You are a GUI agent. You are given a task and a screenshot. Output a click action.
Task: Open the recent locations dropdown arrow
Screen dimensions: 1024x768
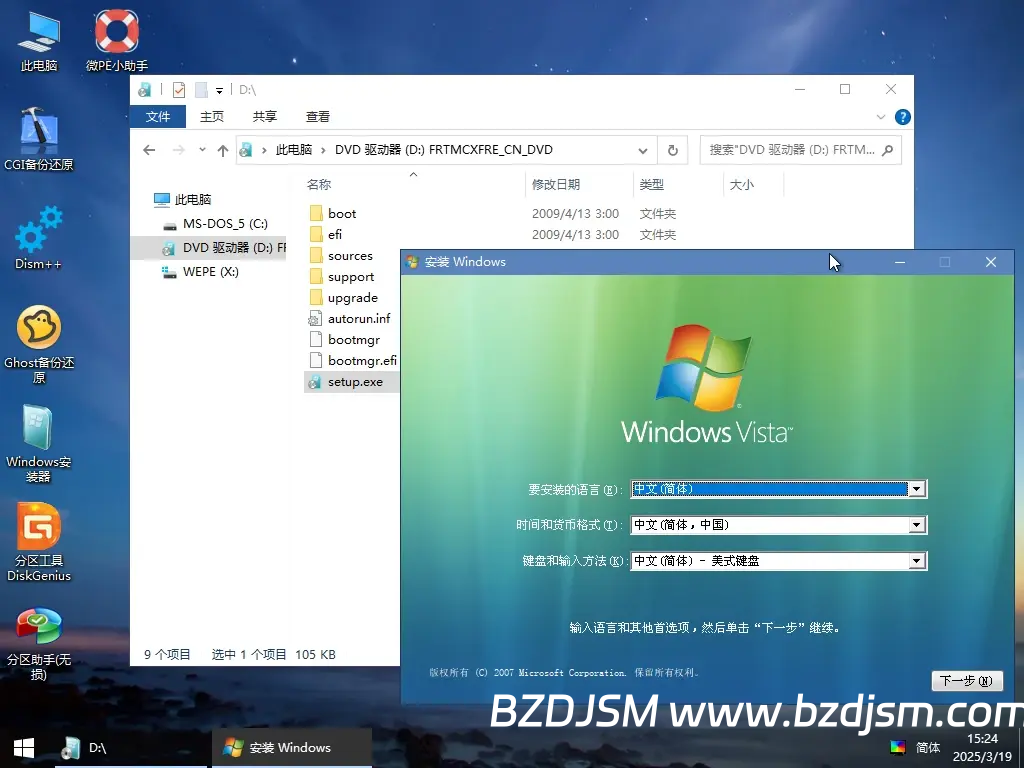(202, 150)
